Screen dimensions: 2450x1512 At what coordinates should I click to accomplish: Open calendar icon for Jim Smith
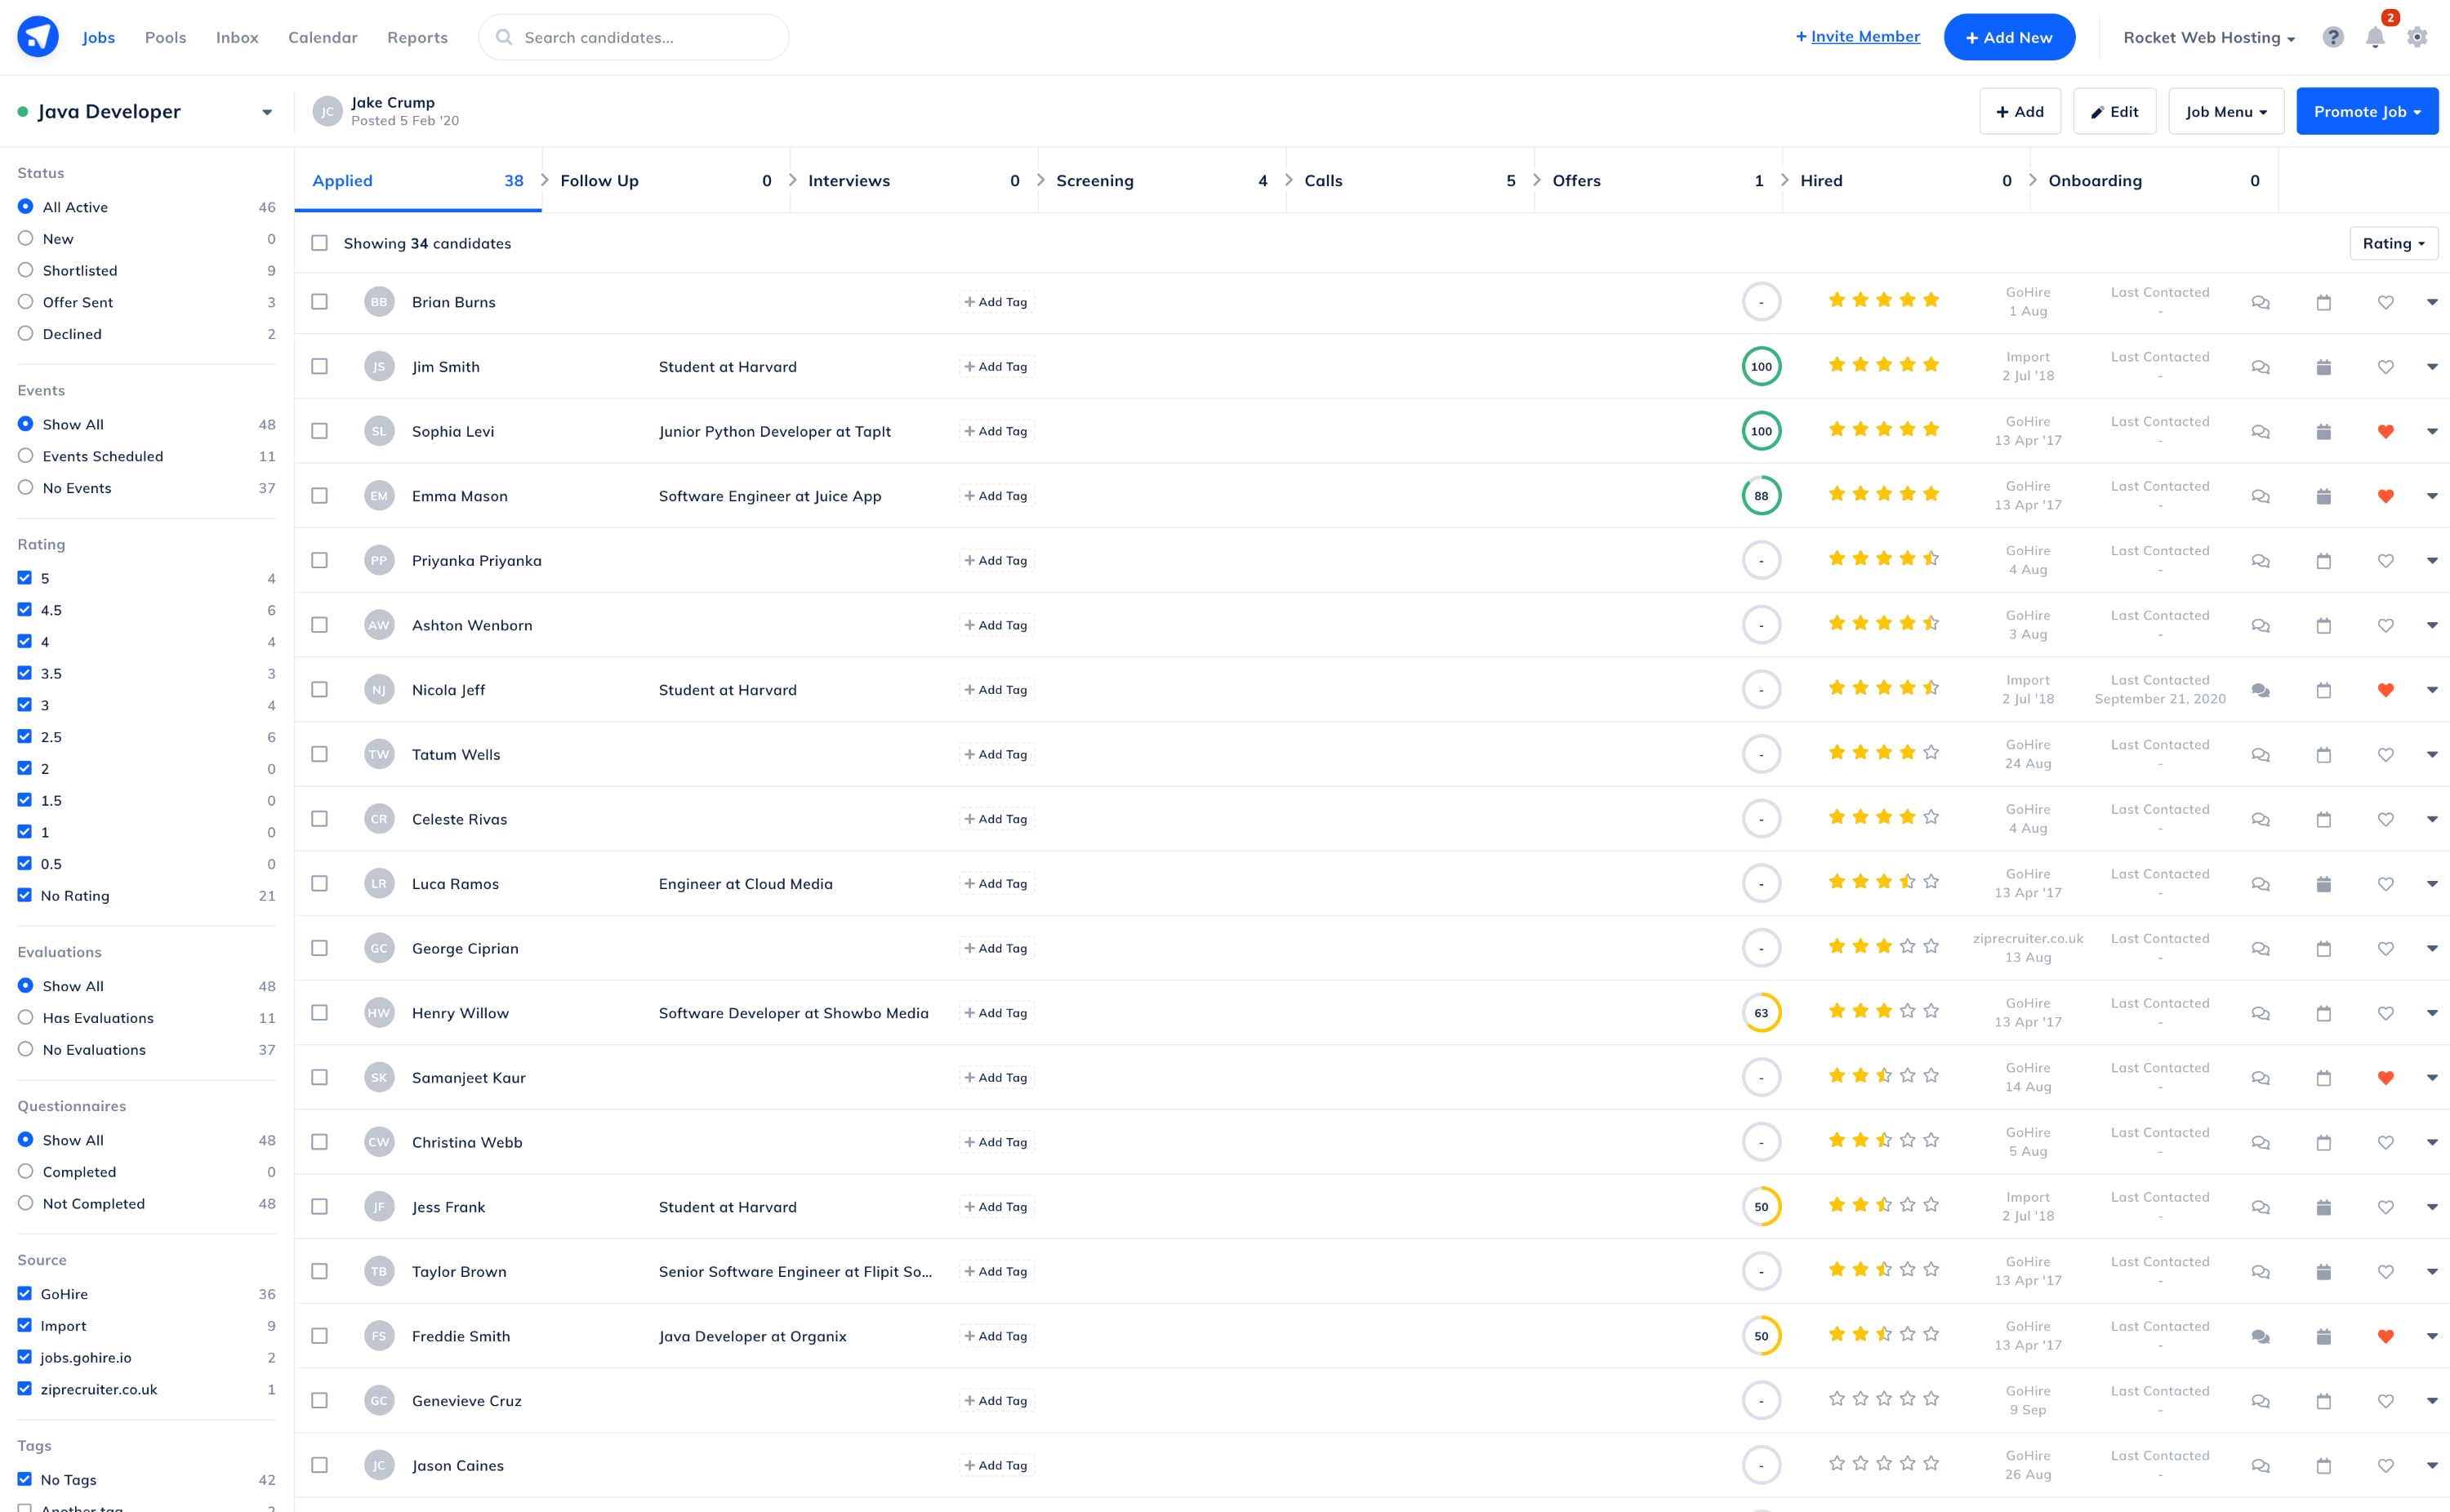point(2324,367)
